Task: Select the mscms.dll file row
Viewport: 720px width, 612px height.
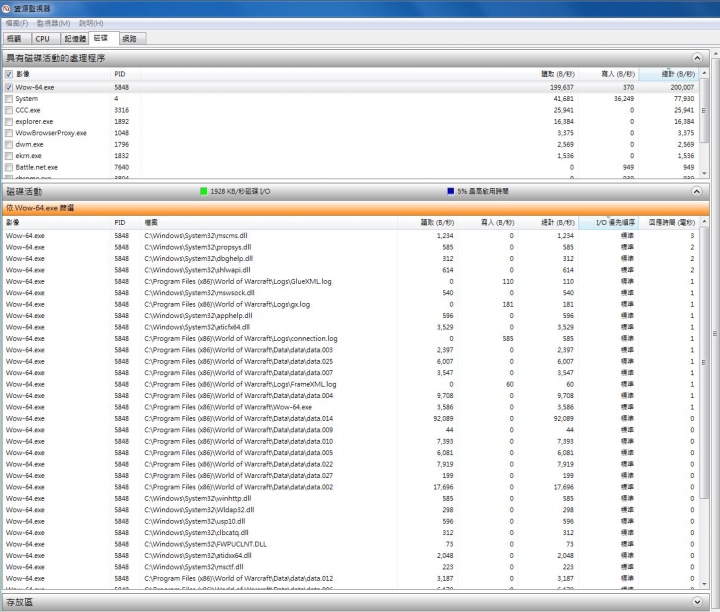Action: click(351, 236)
